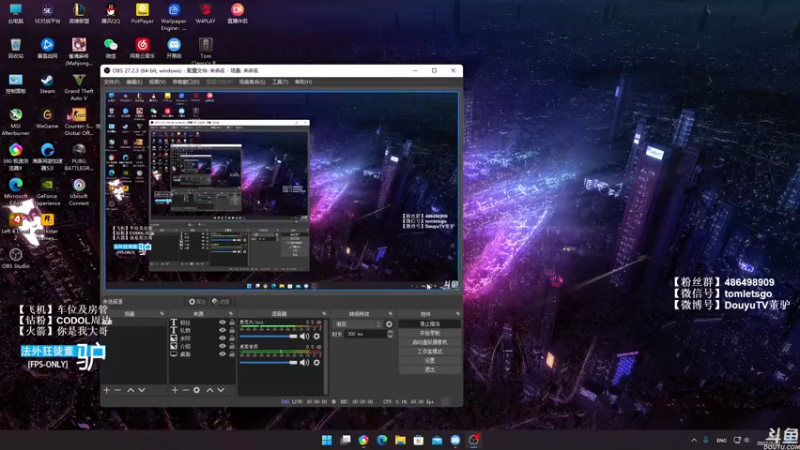Show hidden system tray icons chevron
Viewport: 800px width, 450px height.
(x=694, y=440)
